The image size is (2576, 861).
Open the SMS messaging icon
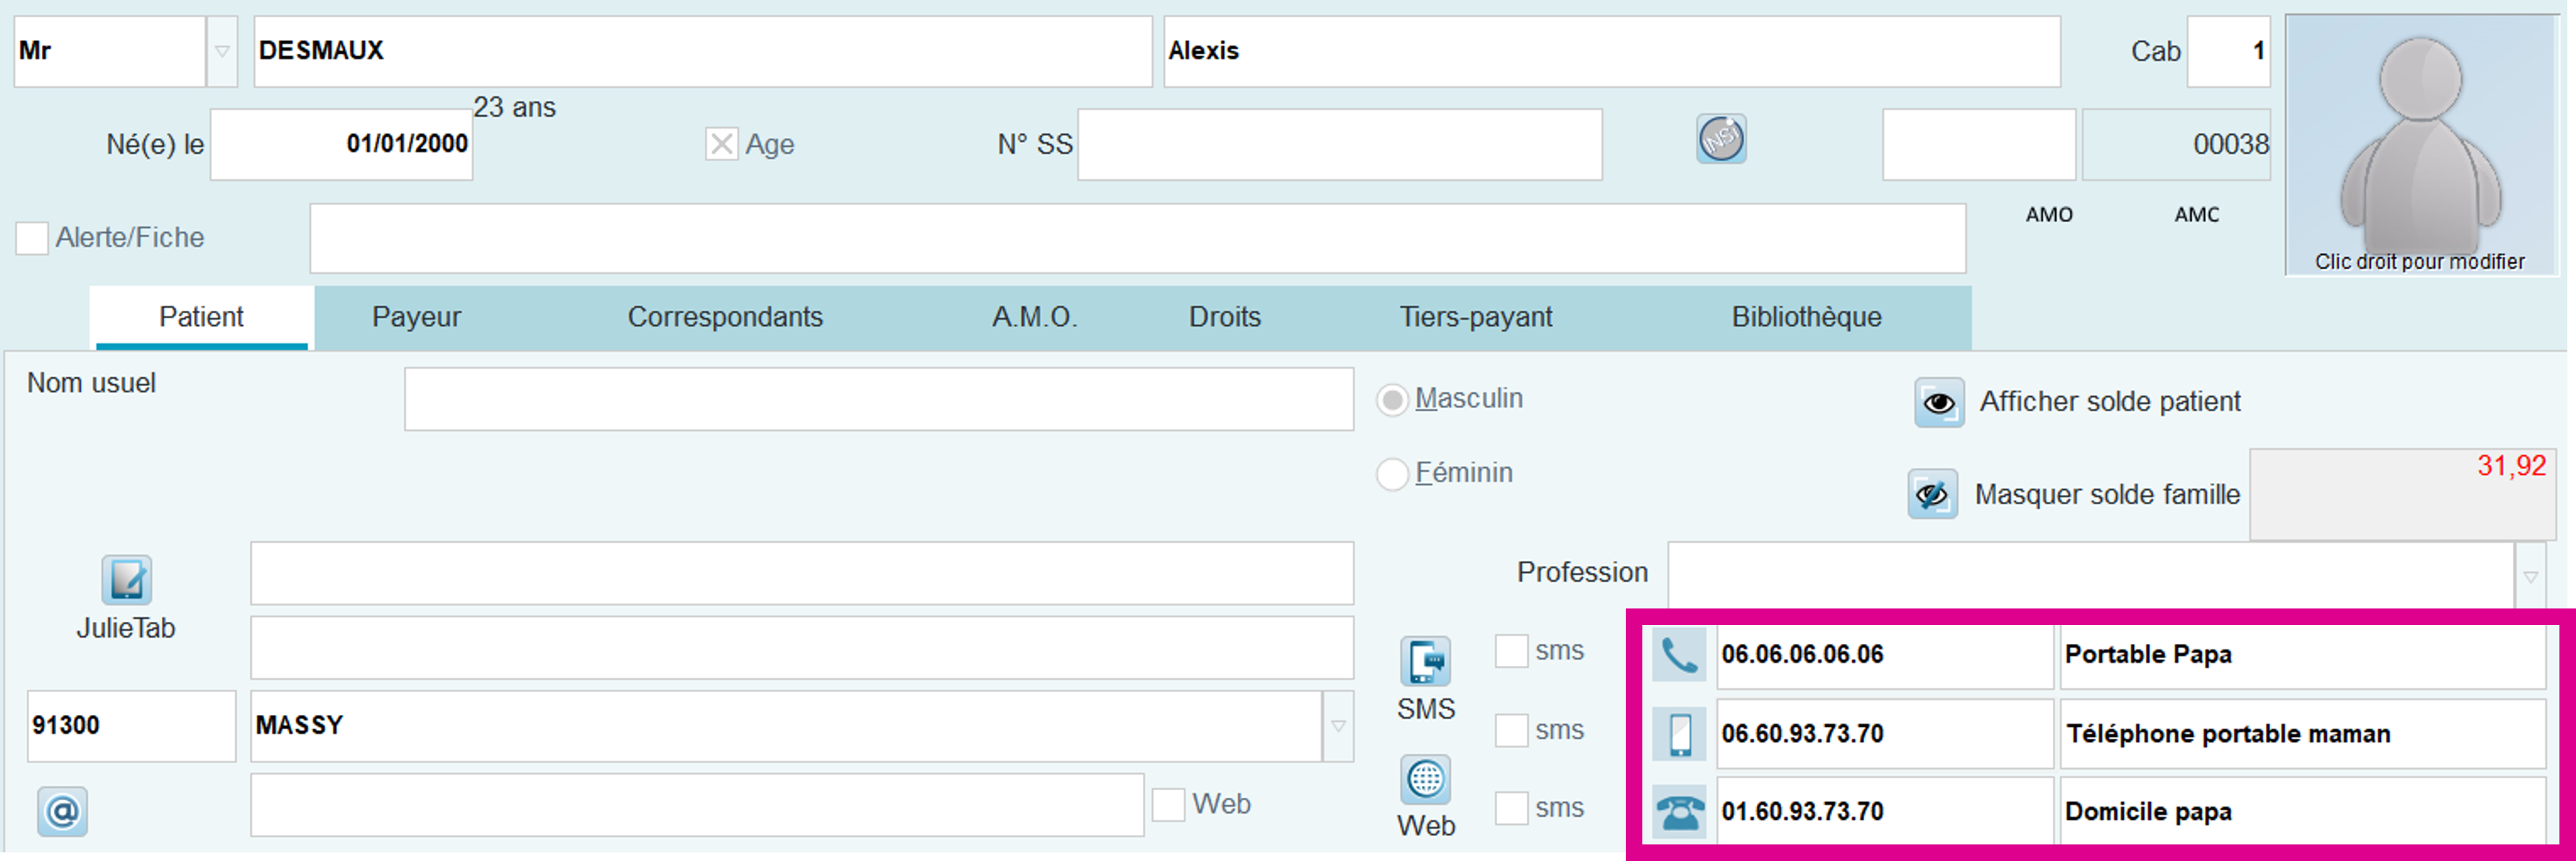pyautogui.click(x=1425, y=662)
